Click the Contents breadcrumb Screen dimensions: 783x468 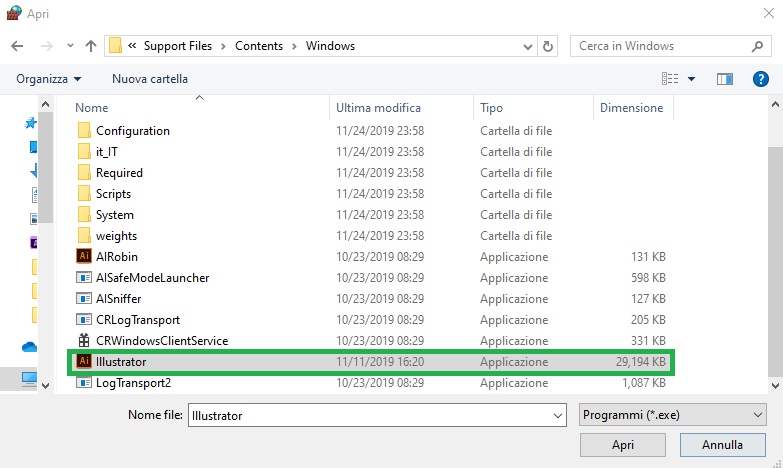coord(259,46)
